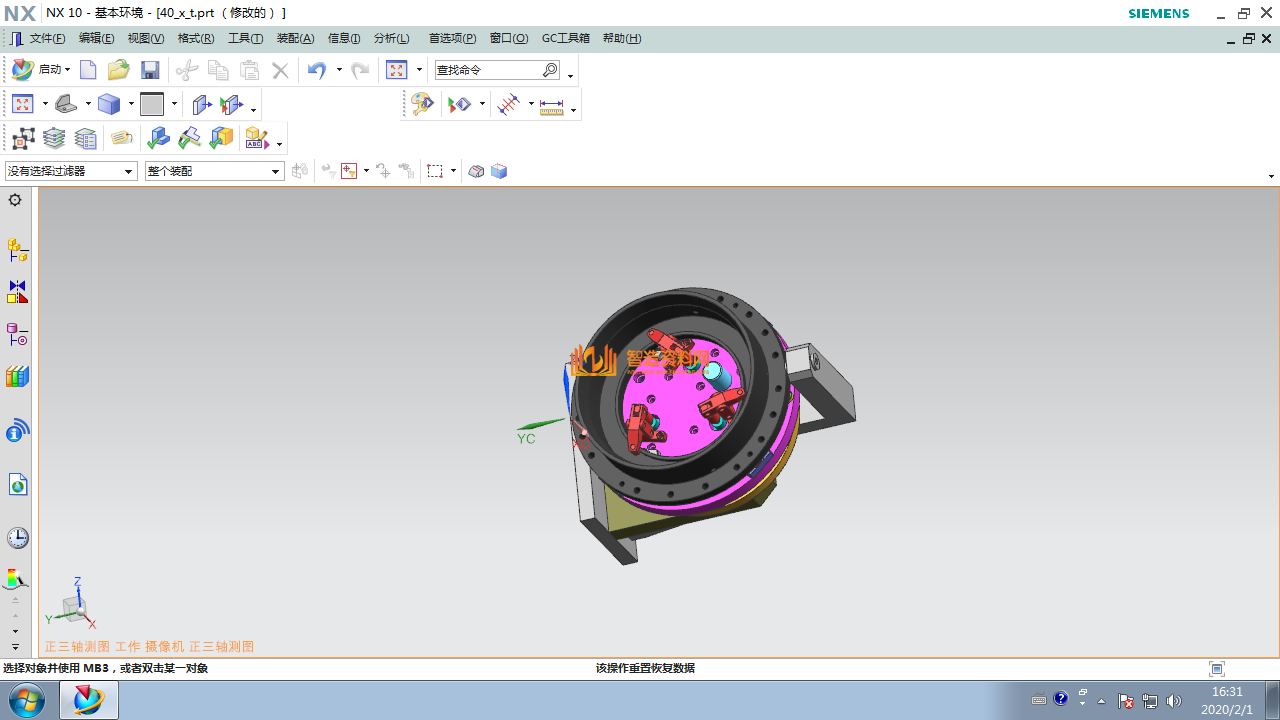Open the Constraint Navigator sidebar tab
1280x720 pixels.
click(x=17, y=291)
